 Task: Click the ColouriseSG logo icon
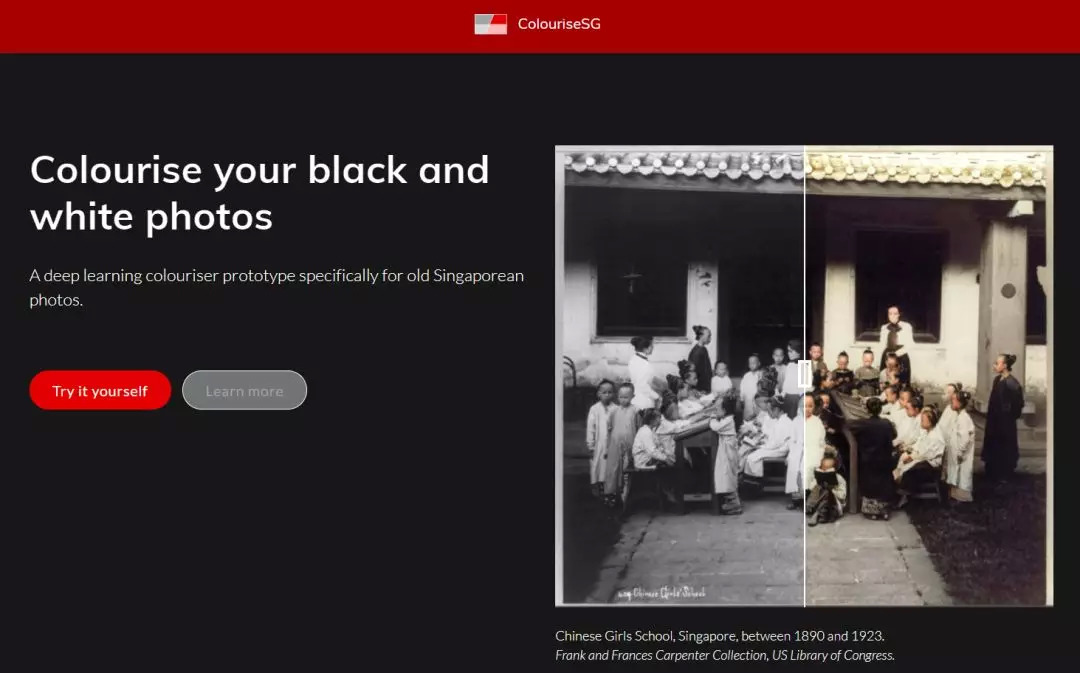[x=490, y=24]
